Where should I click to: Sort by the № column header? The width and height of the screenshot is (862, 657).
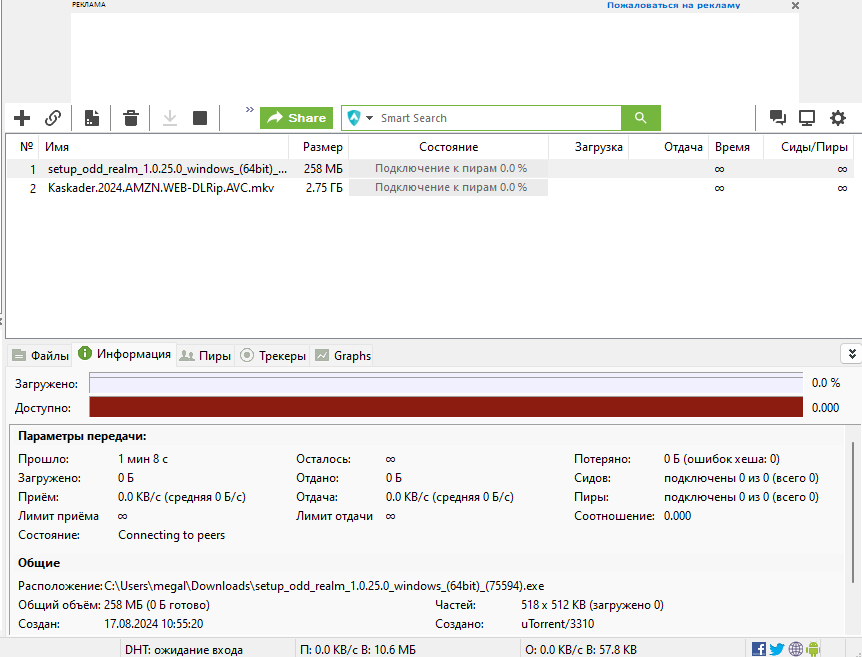26,147
